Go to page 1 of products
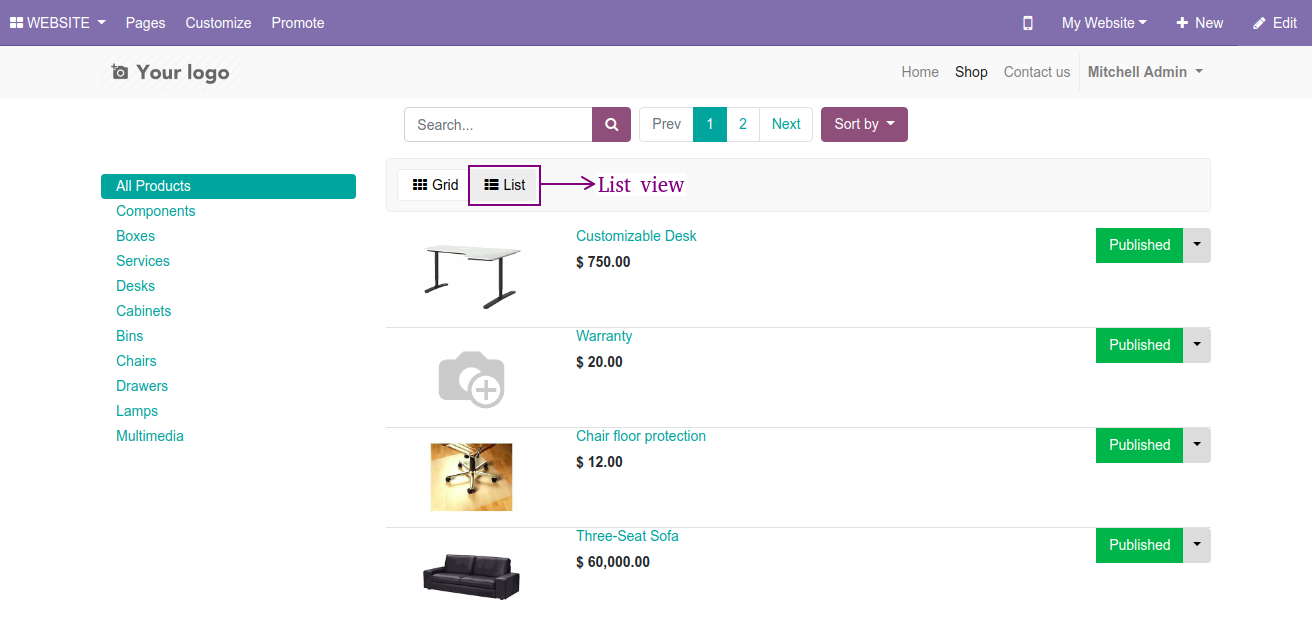 [x=710, y=125]
